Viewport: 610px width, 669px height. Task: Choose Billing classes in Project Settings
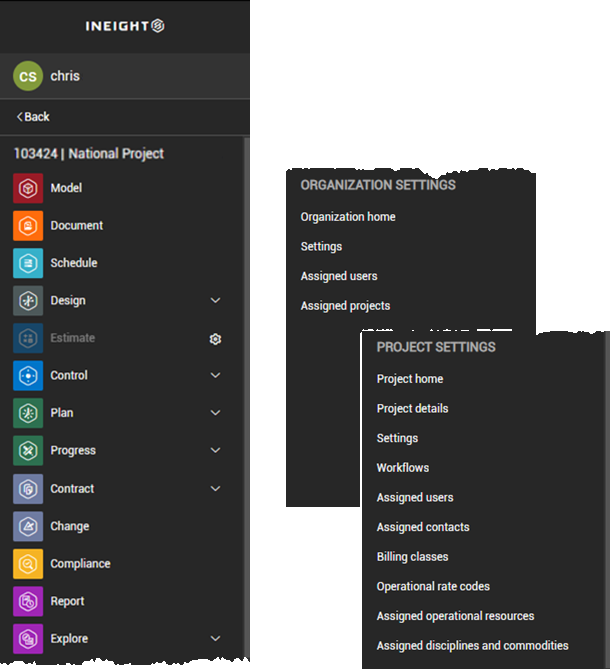click(x=412, y=557)
